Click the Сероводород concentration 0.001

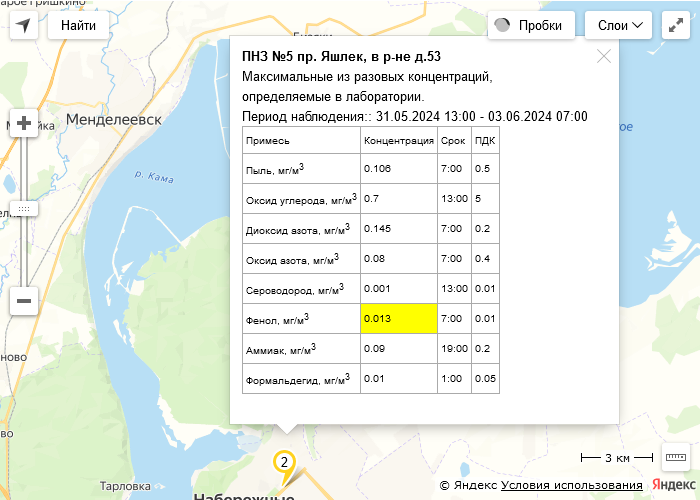pos(377,289)
